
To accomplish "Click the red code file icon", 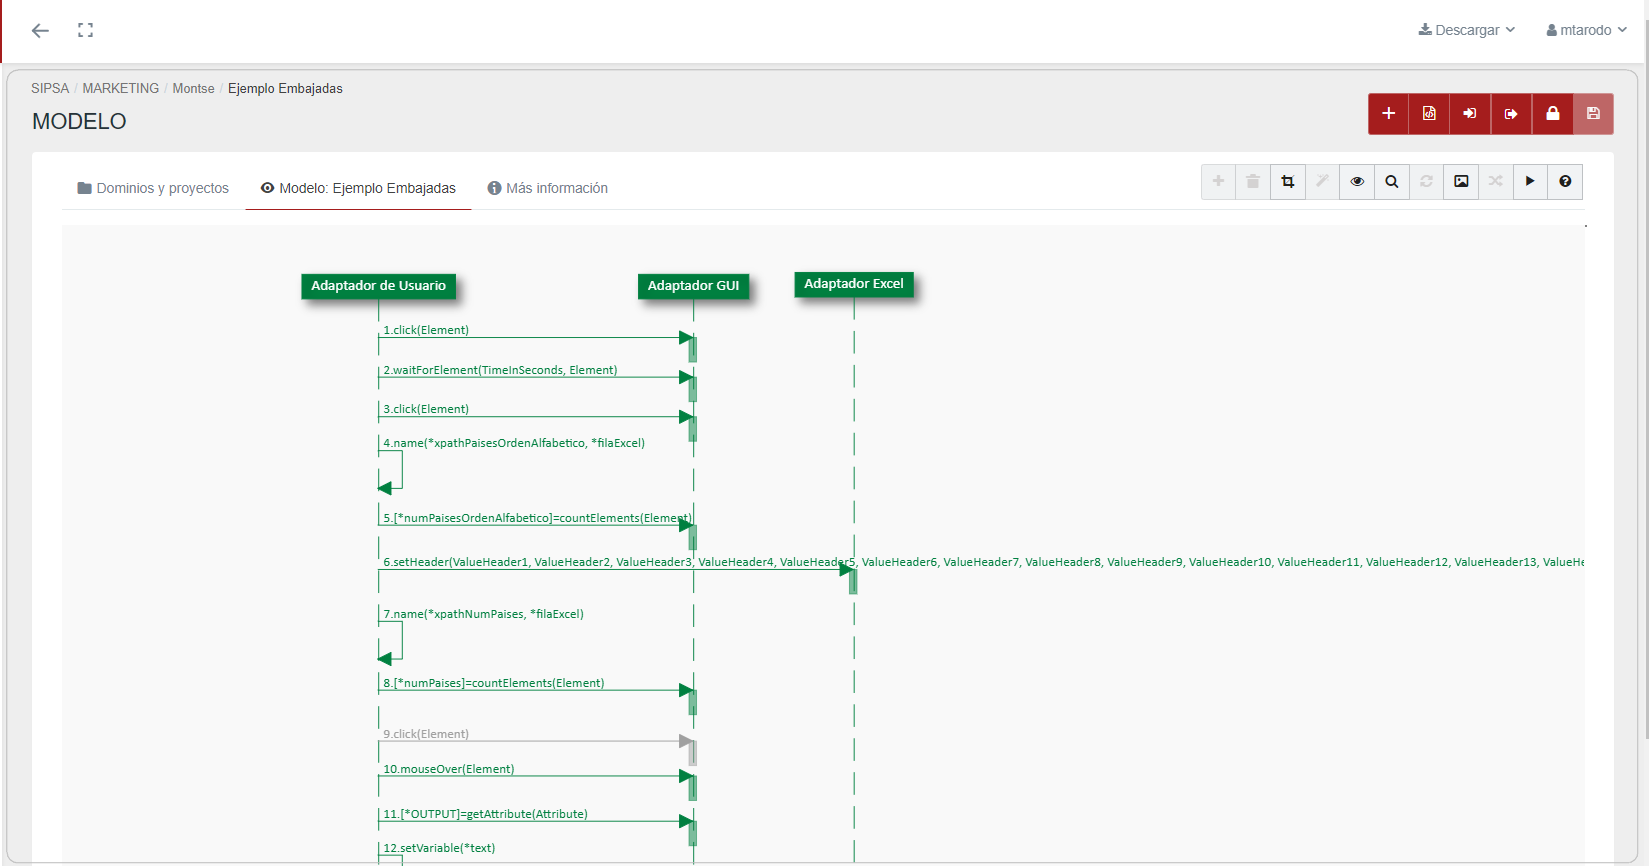I will coord(1429,114).
